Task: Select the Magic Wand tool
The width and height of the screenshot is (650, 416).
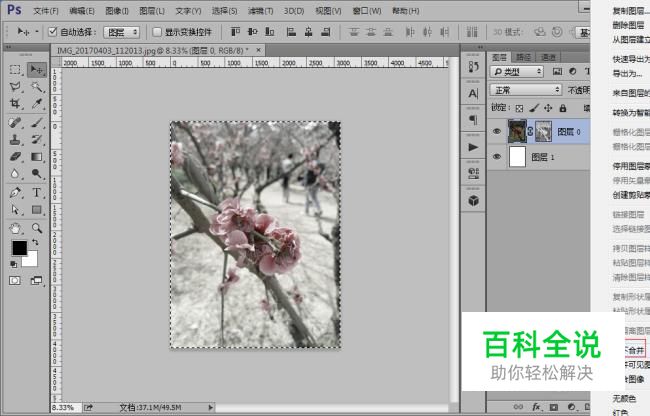Action: pos(37,87)
